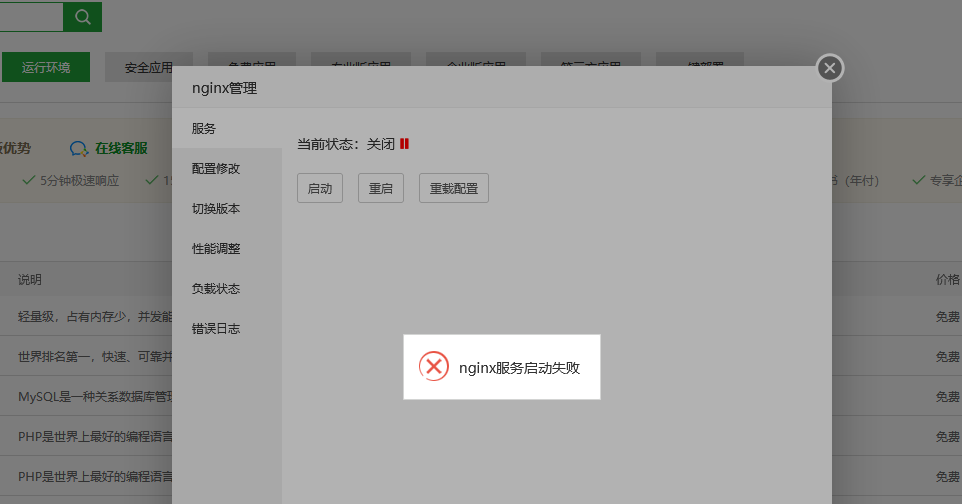The image size is (962, 504).
Task: Close the nginx管理 dialog with X
Action: coord(830,68)
